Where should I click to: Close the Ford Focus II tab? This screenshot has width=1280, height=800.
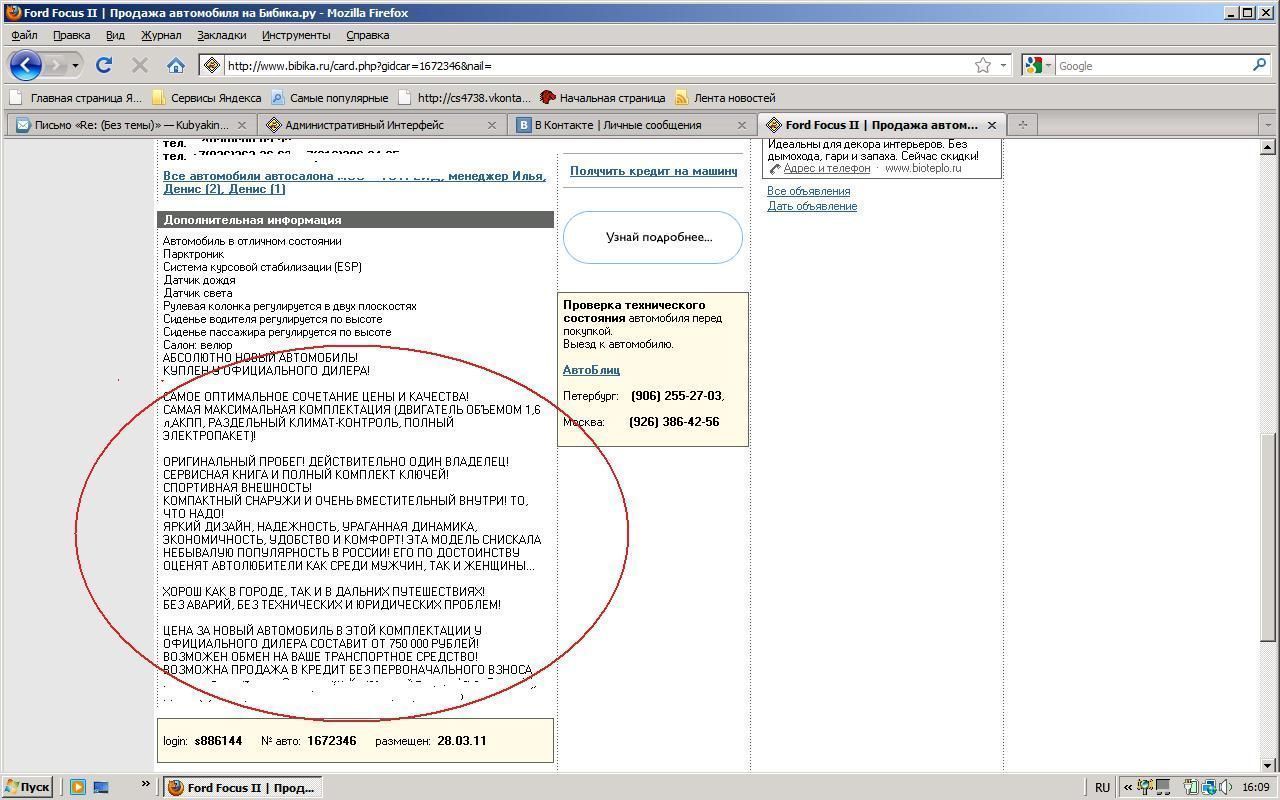pyautogui.click(x=991, y=125)
